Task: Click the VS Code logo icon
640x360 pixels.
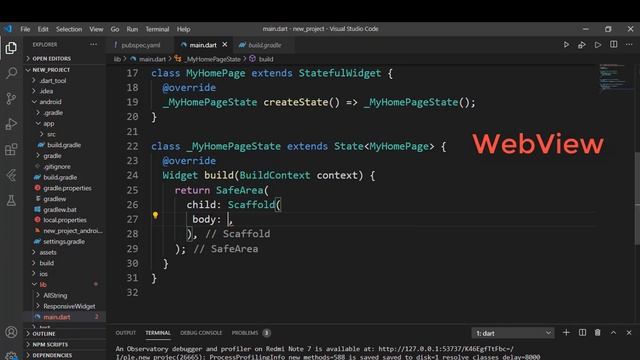Action: point(8,29)
